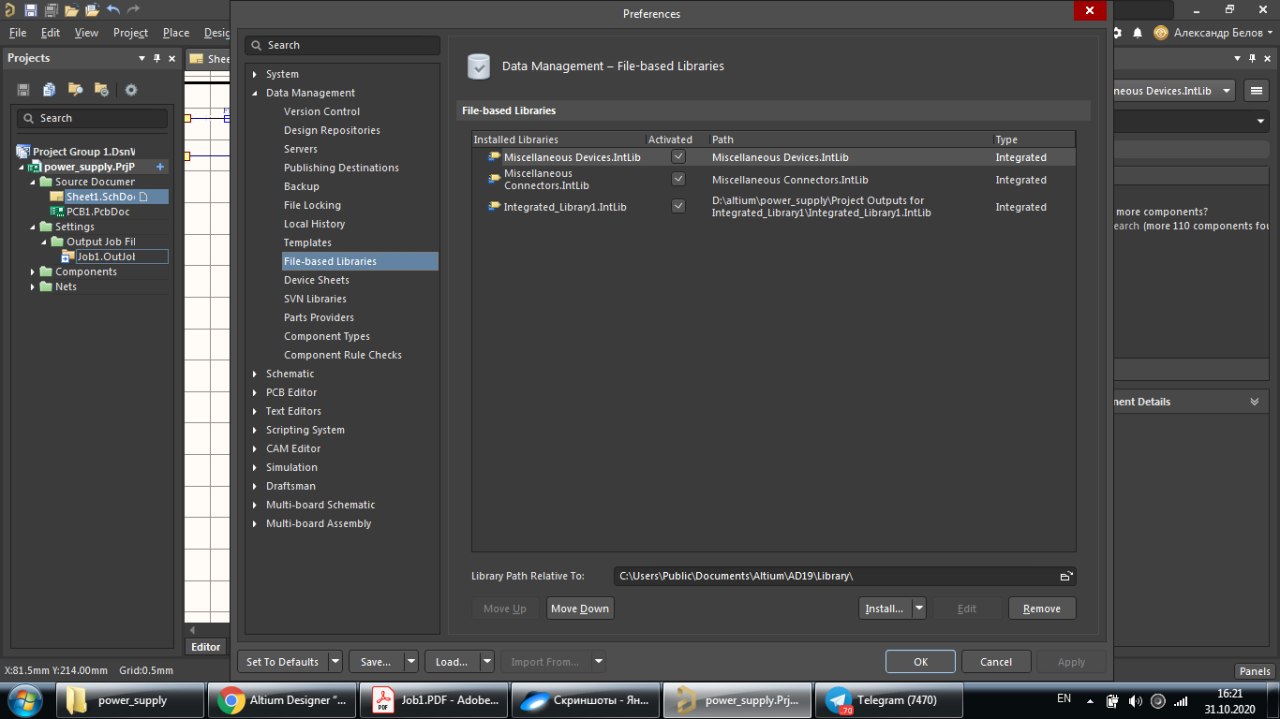Viewport: 1280px width, 719px height.
Task: Expand the Components folder in Projects tree
Action: pos(33,272)
